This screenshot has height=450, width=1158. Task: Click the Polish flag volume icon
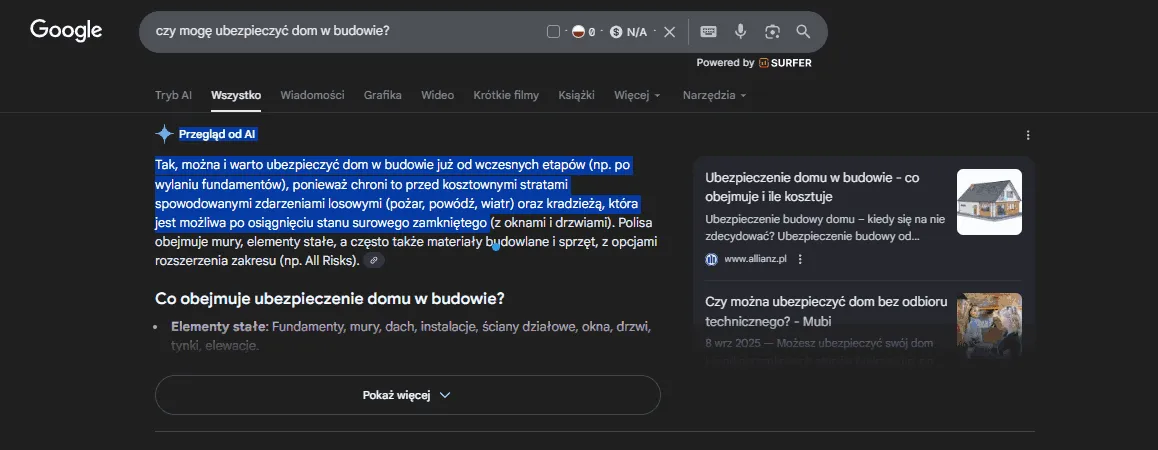[579, 32]
